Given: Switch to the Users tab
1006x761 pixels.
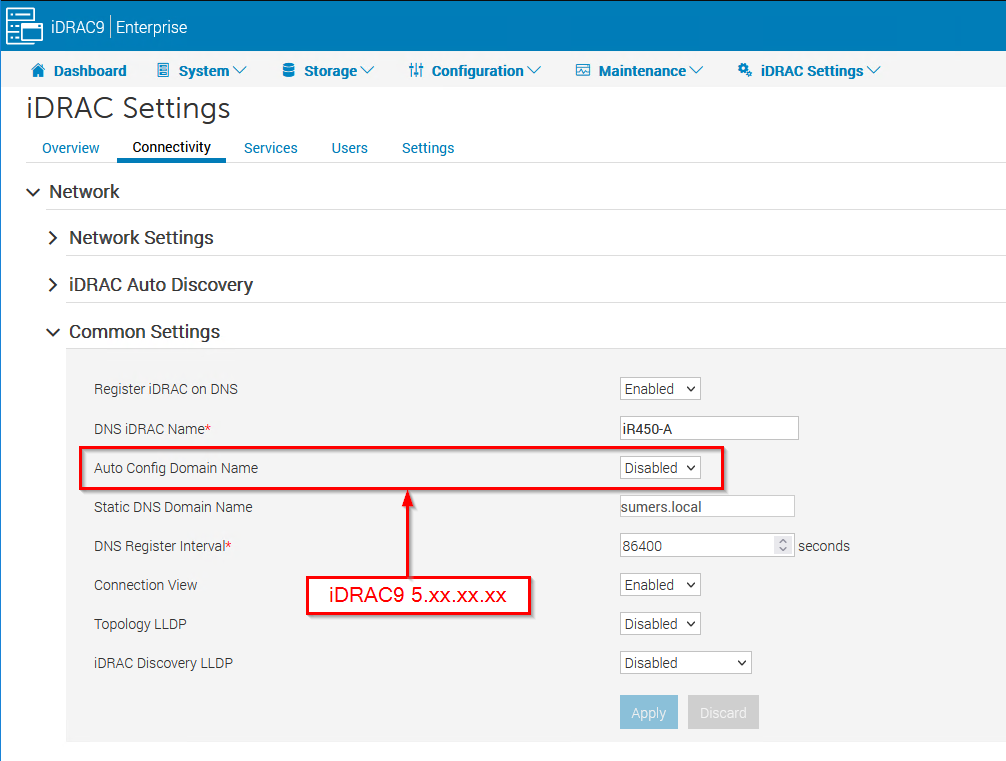Looking at the screenshot, I should point(349,148).
